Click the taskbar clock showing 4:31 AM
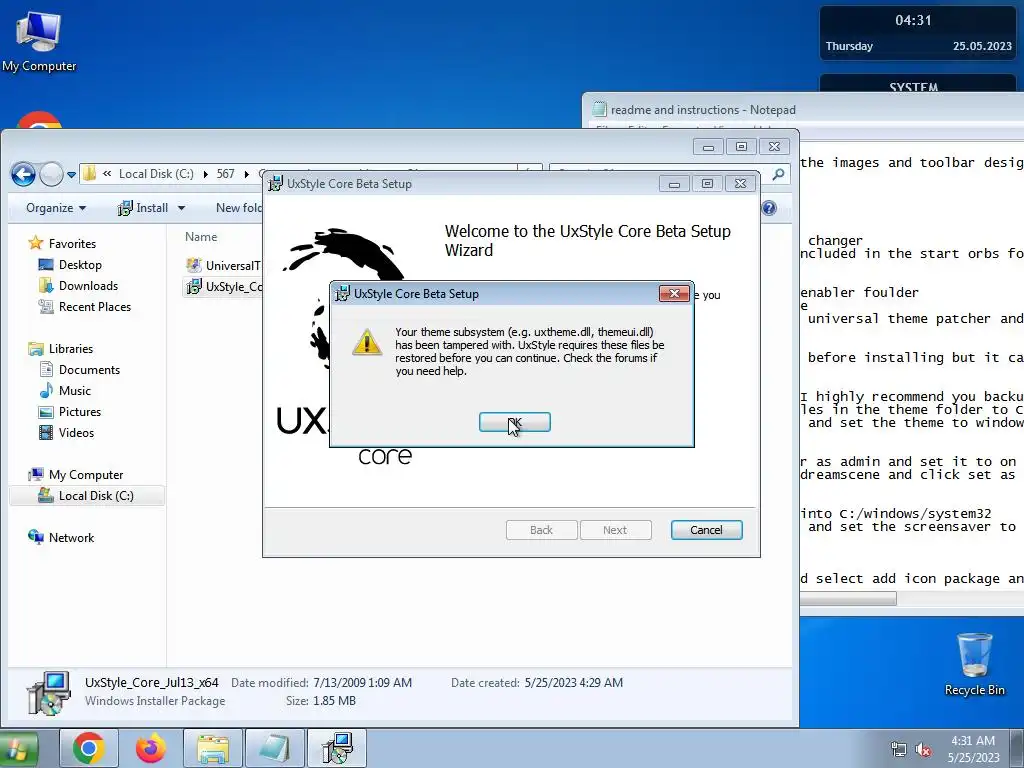The image size is (1024, 768). click(973, 749)
